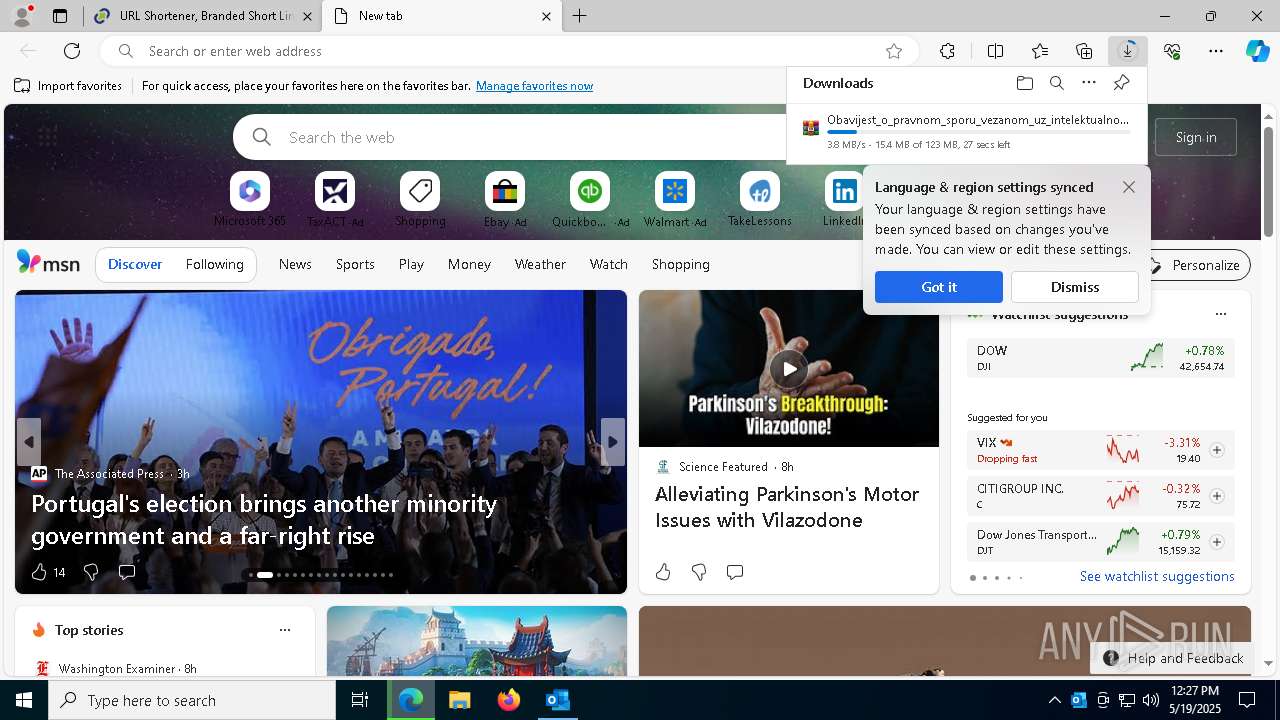
Task: Comment on the Parkinson's Vilazodone article
Action: (x=735, y=572)
